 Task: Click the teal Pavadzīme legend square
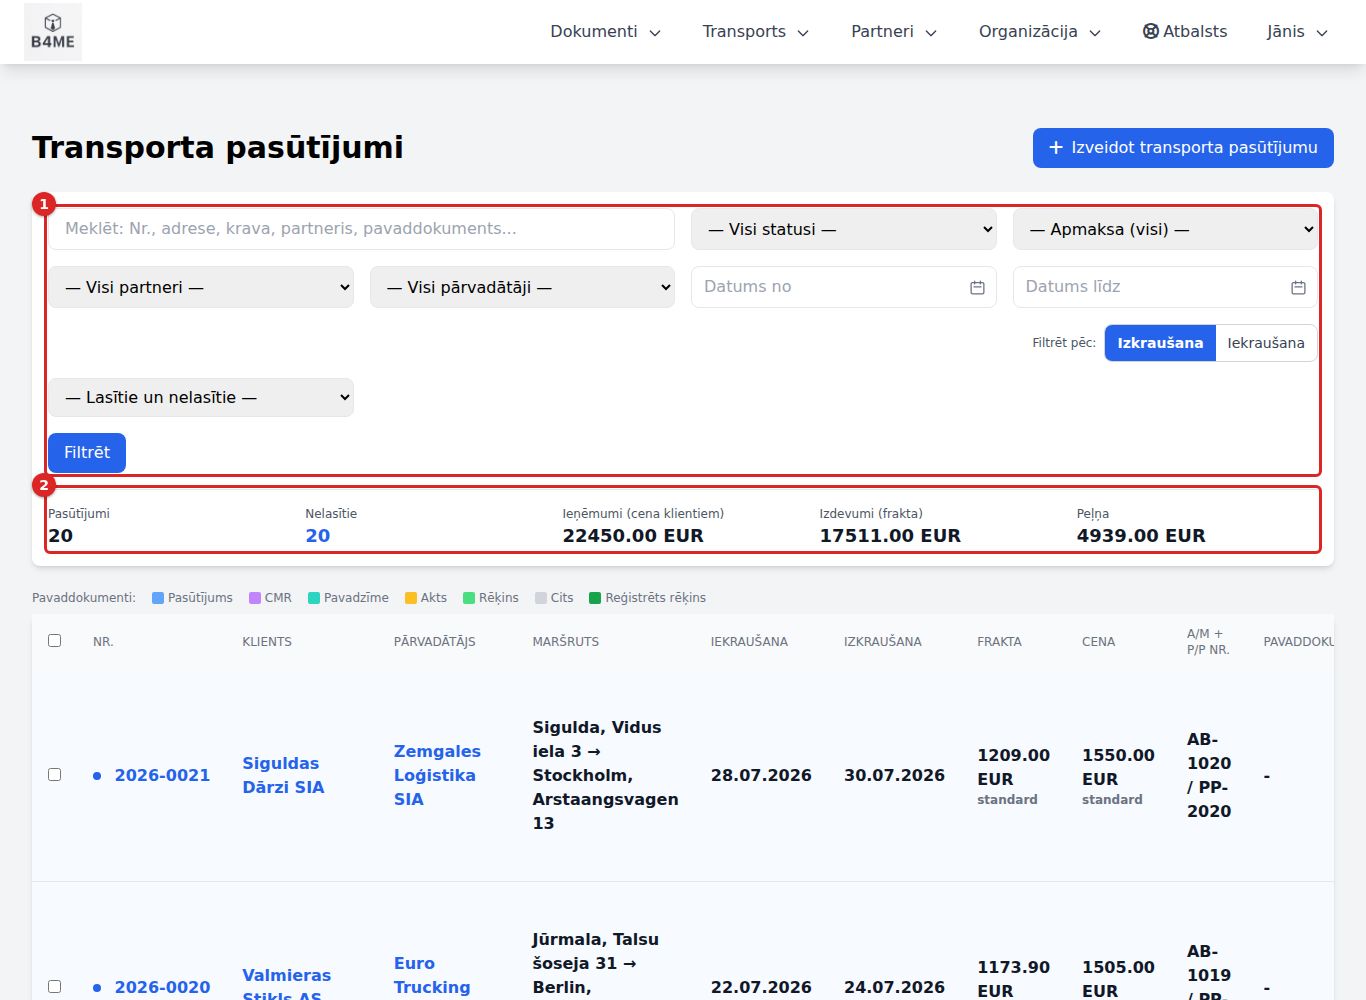click(x=314, y=598)
